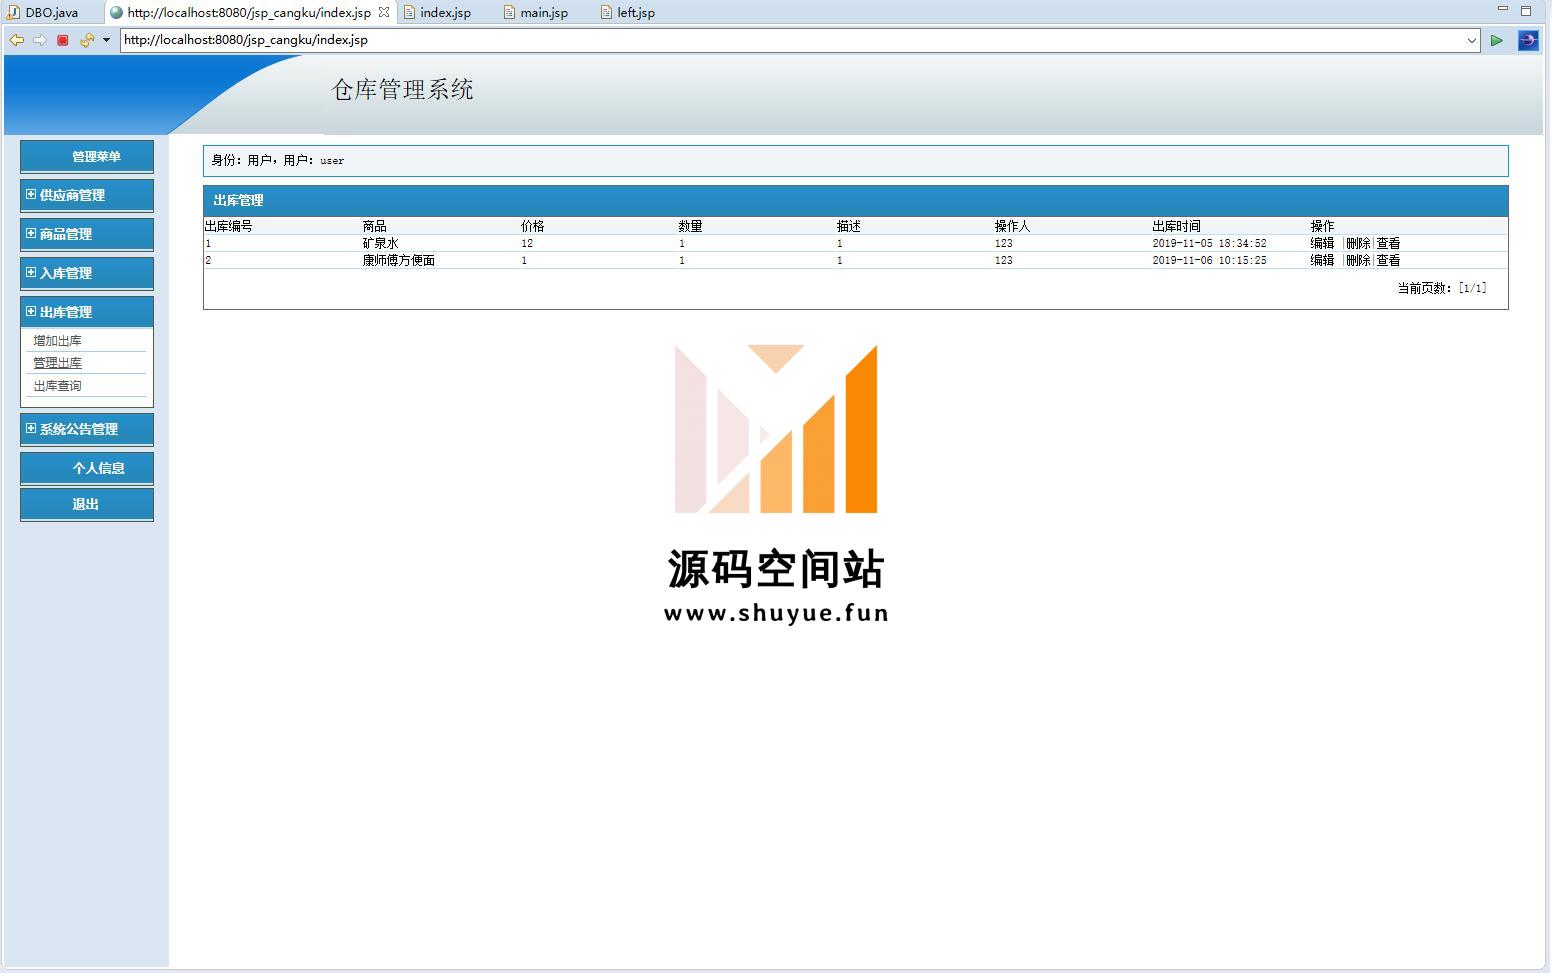Screen dimensions: 1552x973
Task: Focus the URL address field
Action: [x=793, y=40]
